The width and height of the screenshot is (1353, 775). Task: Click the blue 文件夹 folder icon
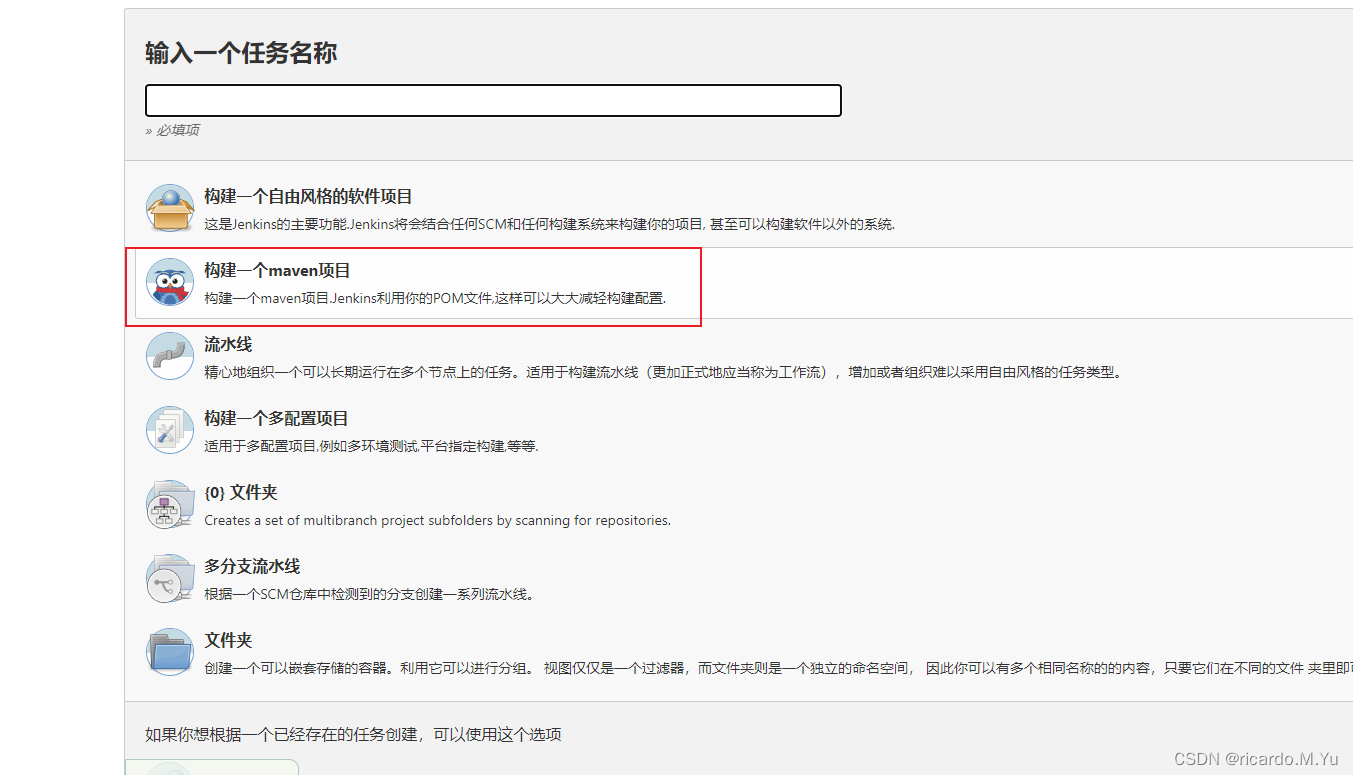pos(170,652)
